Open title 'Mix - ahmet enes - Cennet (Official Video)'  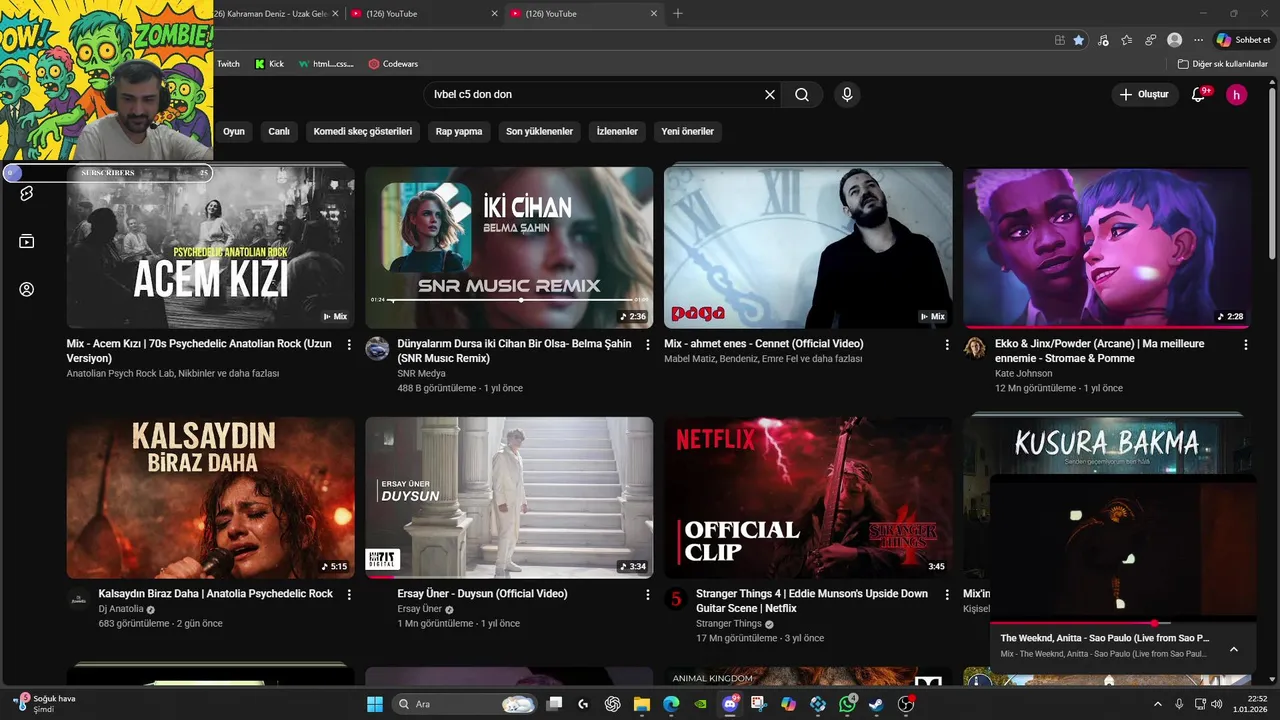[764, 344]
